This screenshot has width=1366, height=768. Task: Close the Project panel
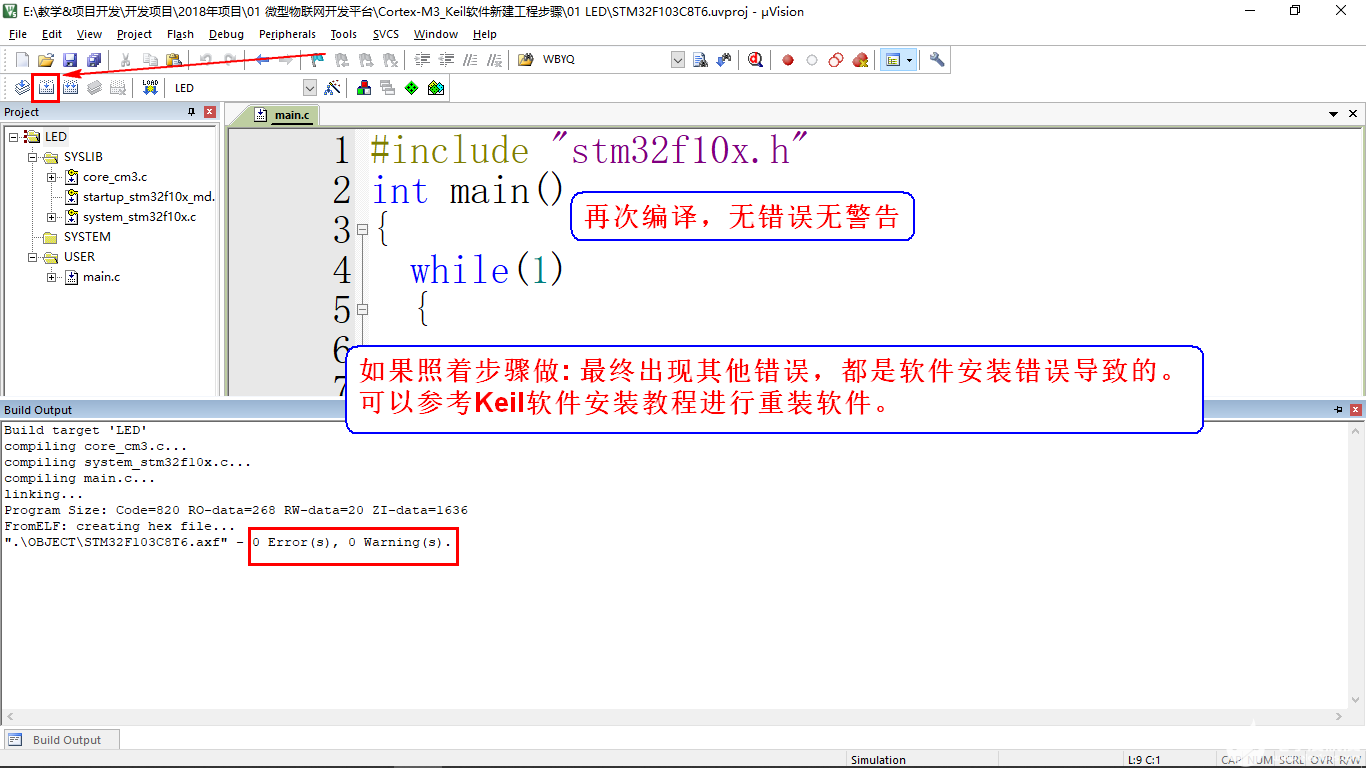[210, 112]
